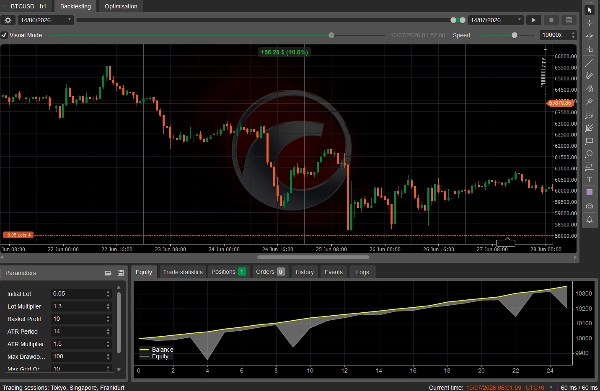
Task: Click the Initial Lot stepper arrows
Action: (x=108, y=294)
